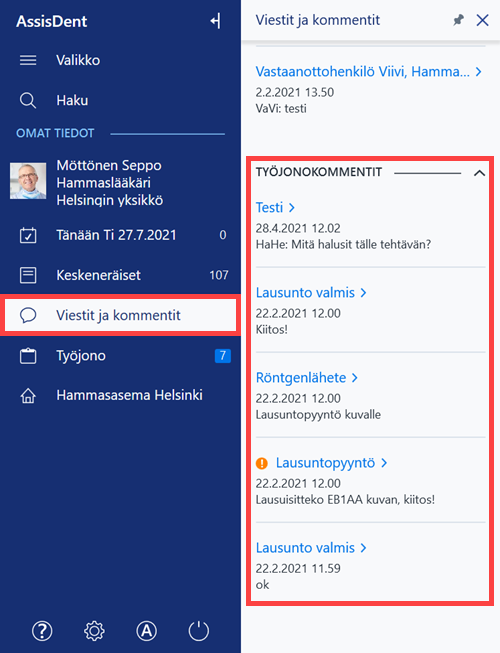The image size is (500, 653).
Task: Click the Haku search magnifier icon
Action: pos(28,100)
